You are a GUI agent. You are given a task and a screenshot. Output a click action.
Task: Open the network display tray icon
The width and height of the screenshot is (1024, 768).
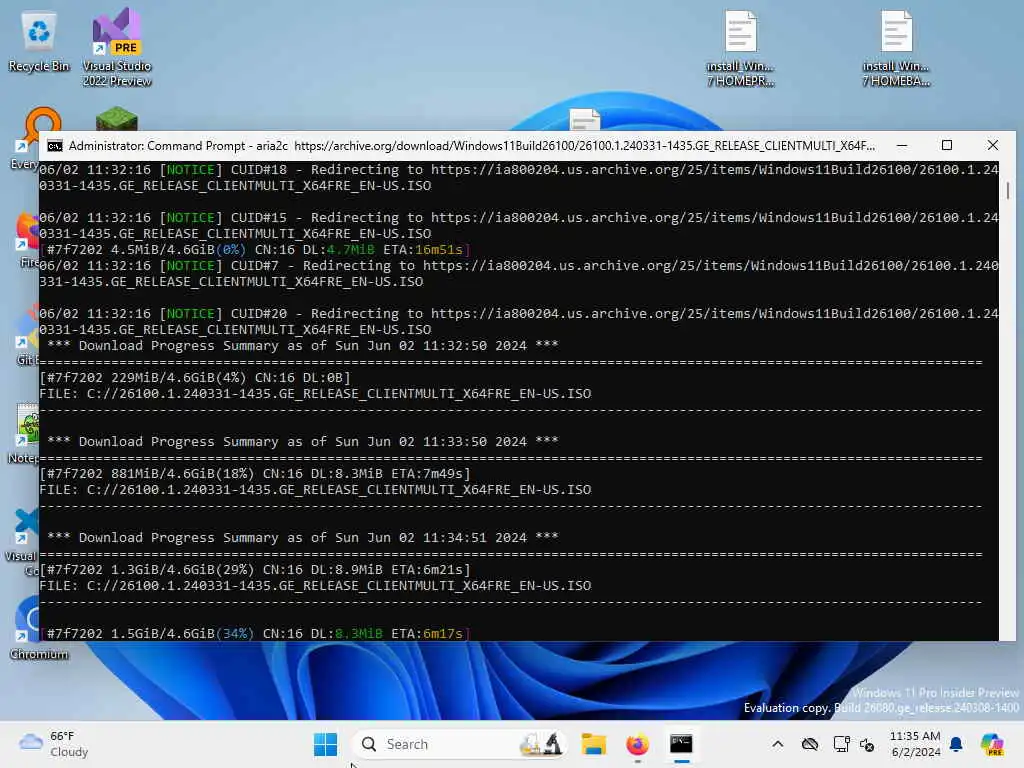[x=842, y=744]
